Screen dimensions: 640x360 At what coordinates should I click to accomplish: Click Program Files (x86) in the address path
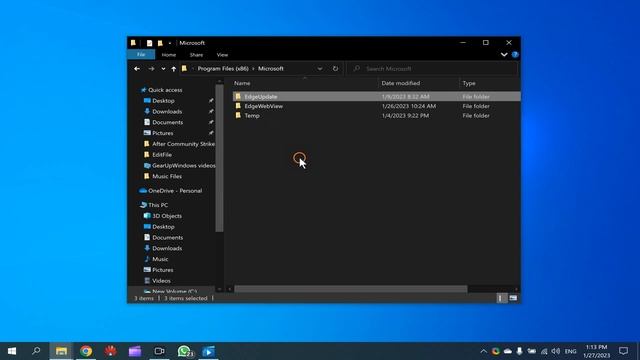point(223,69)
